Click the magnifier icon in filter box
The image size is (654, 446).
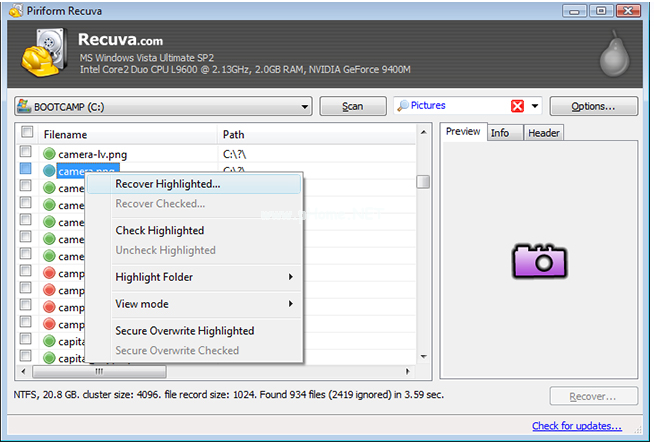click(x=403, y=106)
